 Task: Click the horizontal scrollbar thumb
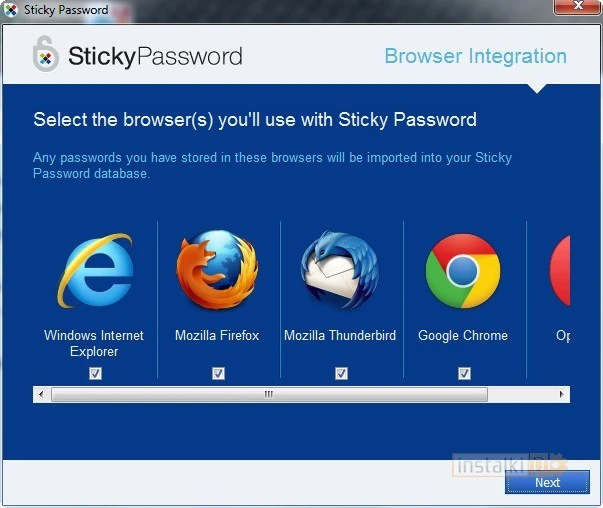(x=269, y=394)
